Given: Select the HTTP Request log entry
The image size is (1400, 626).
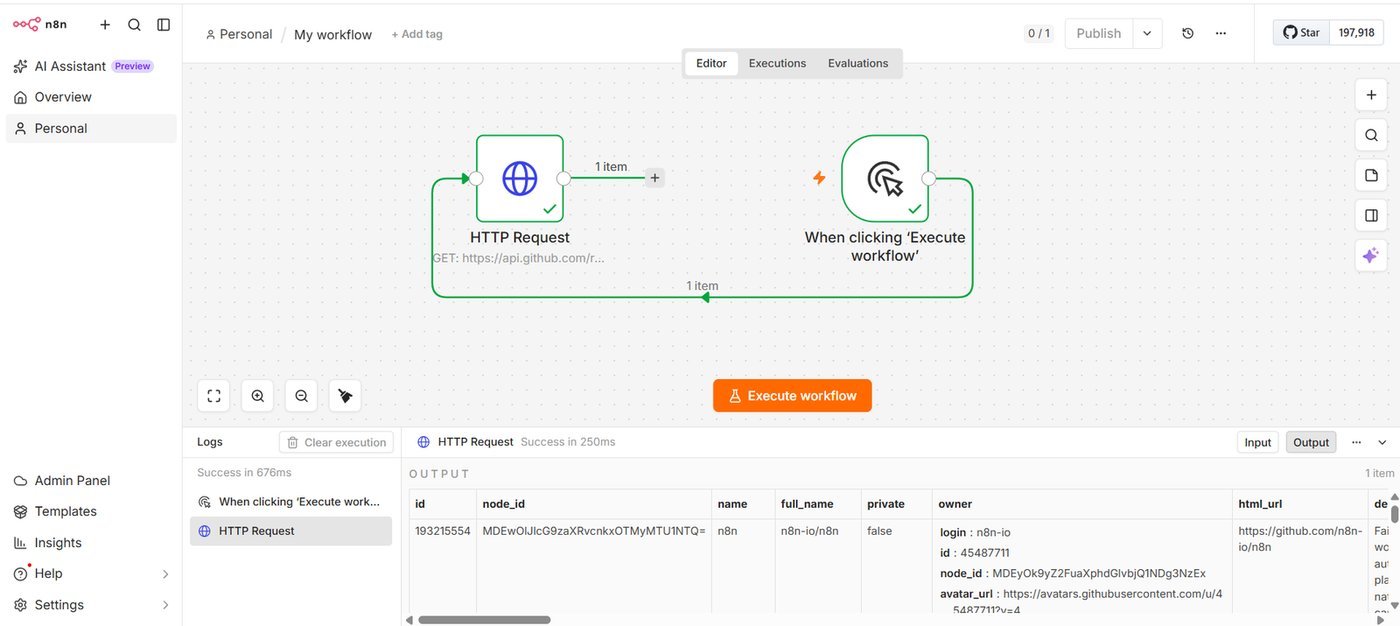Looking at the screenshot, I should pos(291,531).
